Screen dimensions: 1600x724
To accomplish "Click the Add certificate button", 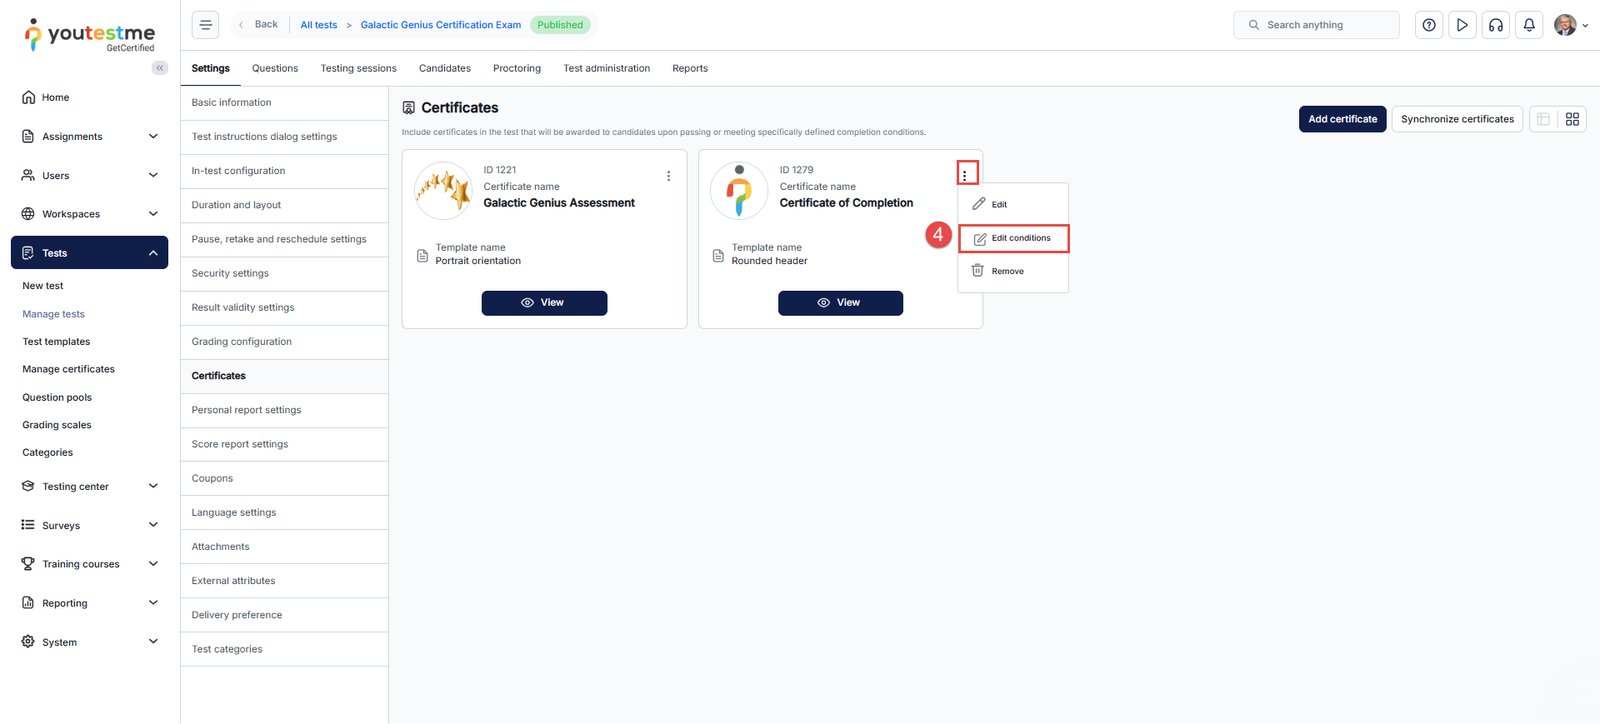I will click(1342, 119).
